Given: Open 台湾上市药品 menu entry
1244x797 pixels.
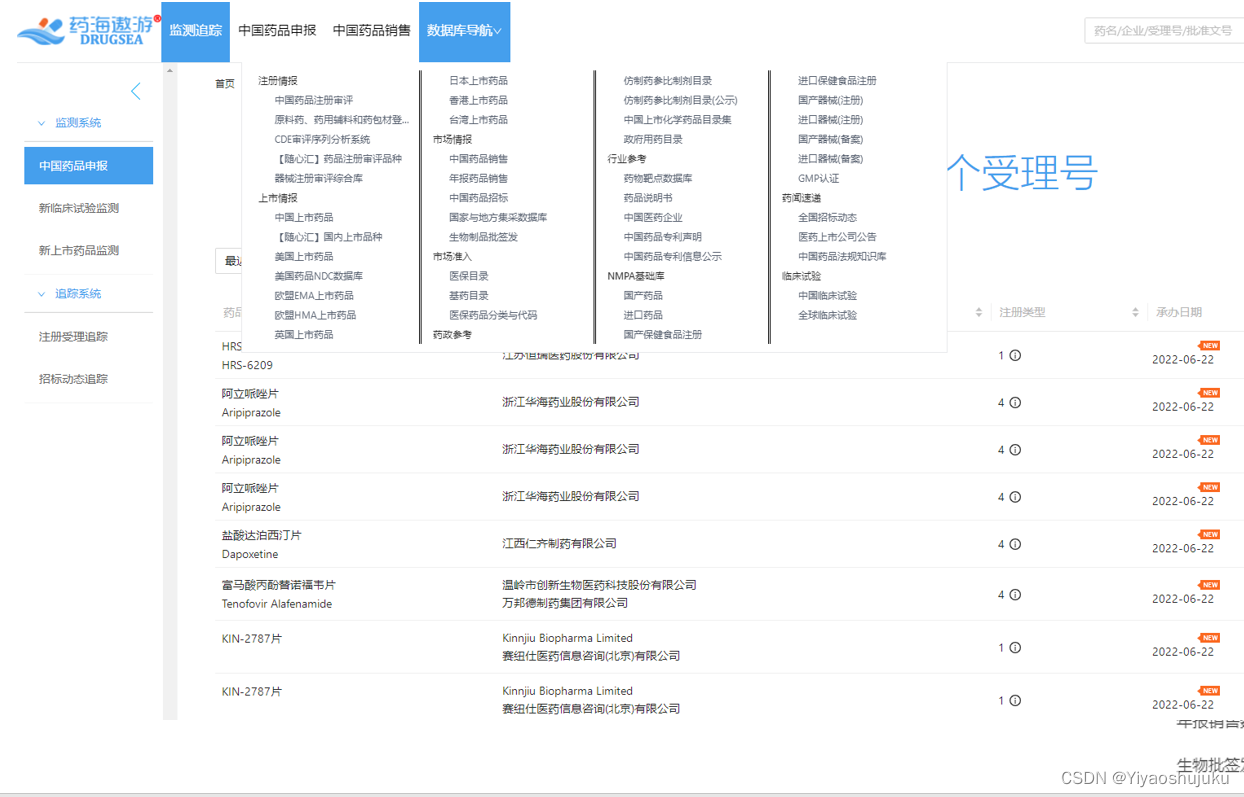Looking at the screenshot, I should coord(478,119).
